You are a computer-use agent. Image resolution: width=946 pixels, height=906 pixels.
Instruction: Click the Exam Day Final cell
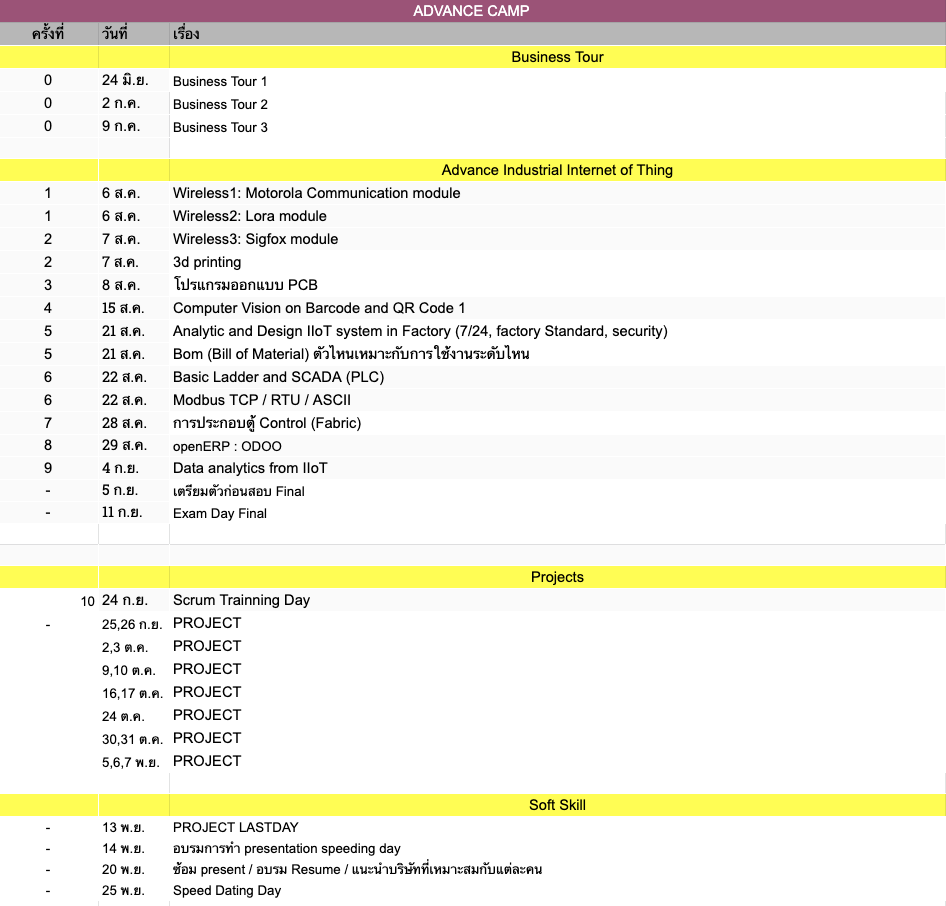[x=220, y=513]
